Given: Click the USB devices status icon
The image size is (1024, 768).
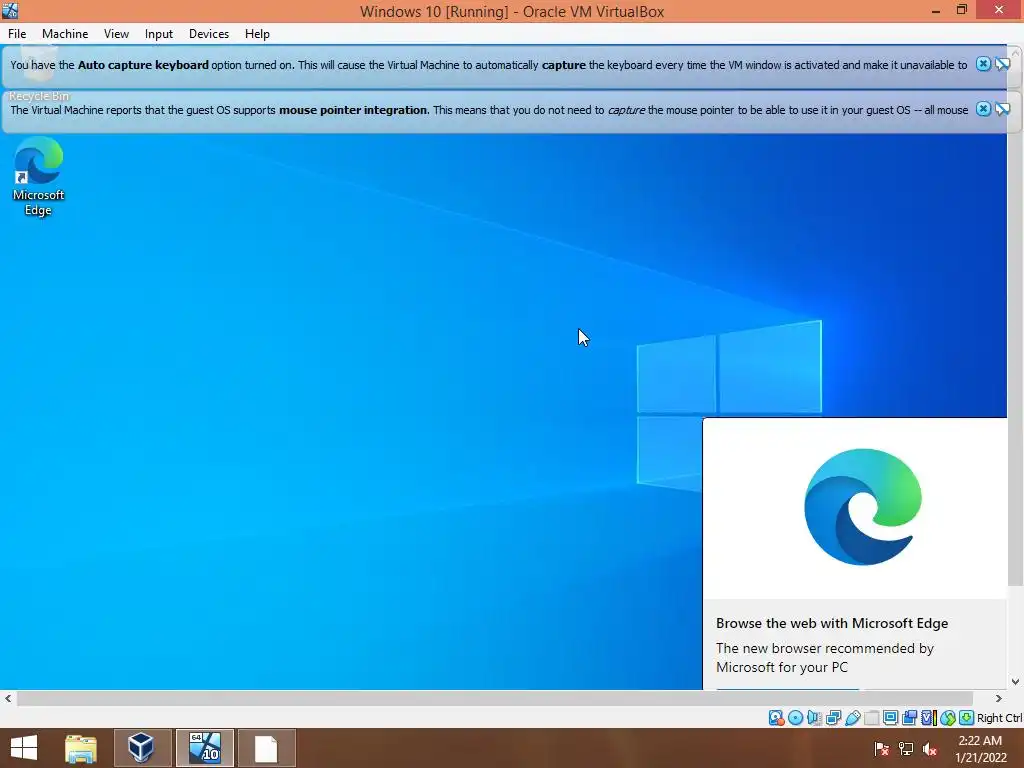Looking at the screenshot, I should [x=852, y=718].
